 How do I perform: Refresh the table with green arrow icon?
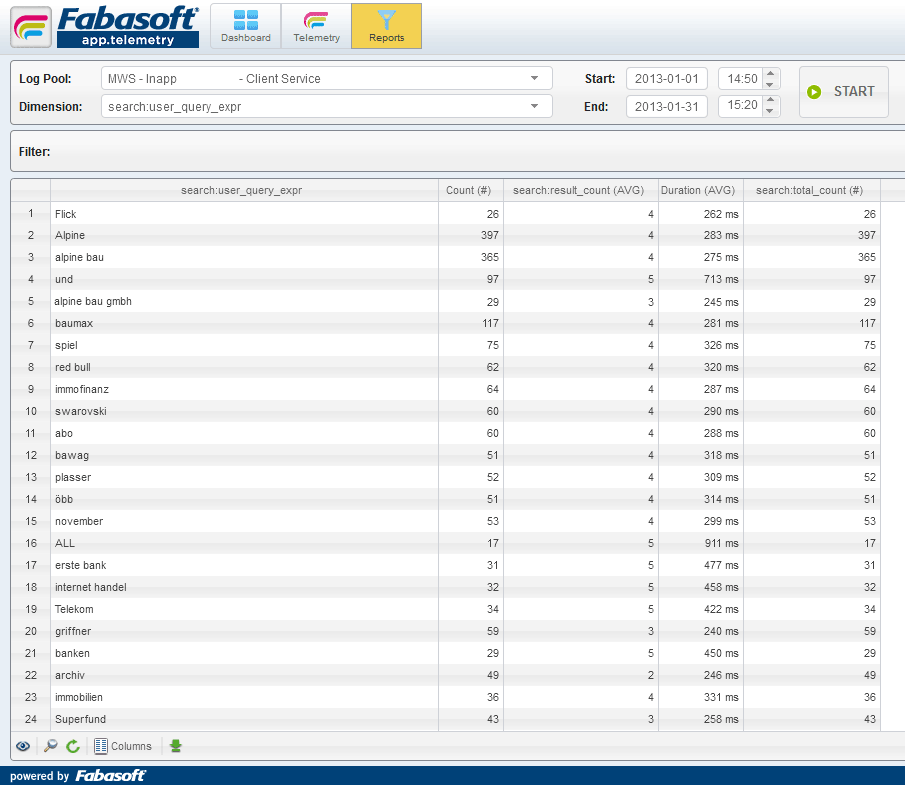click(x=73, y=746)
